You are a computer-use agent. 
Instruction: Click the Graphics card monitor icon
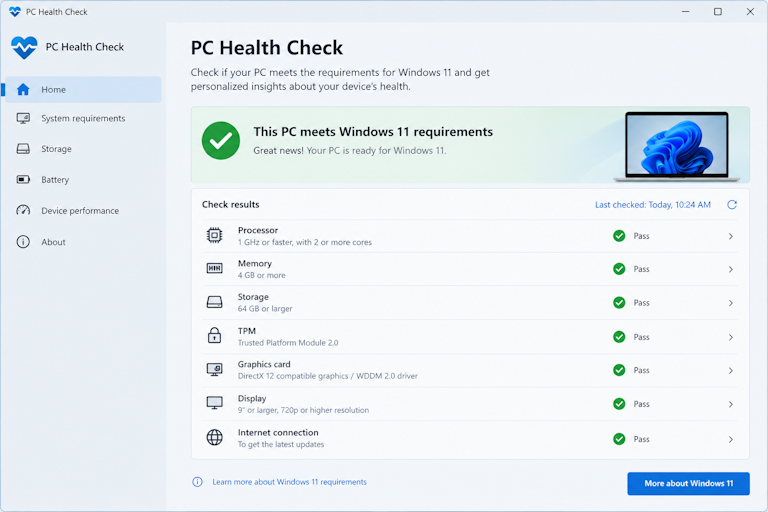(214, 369)
